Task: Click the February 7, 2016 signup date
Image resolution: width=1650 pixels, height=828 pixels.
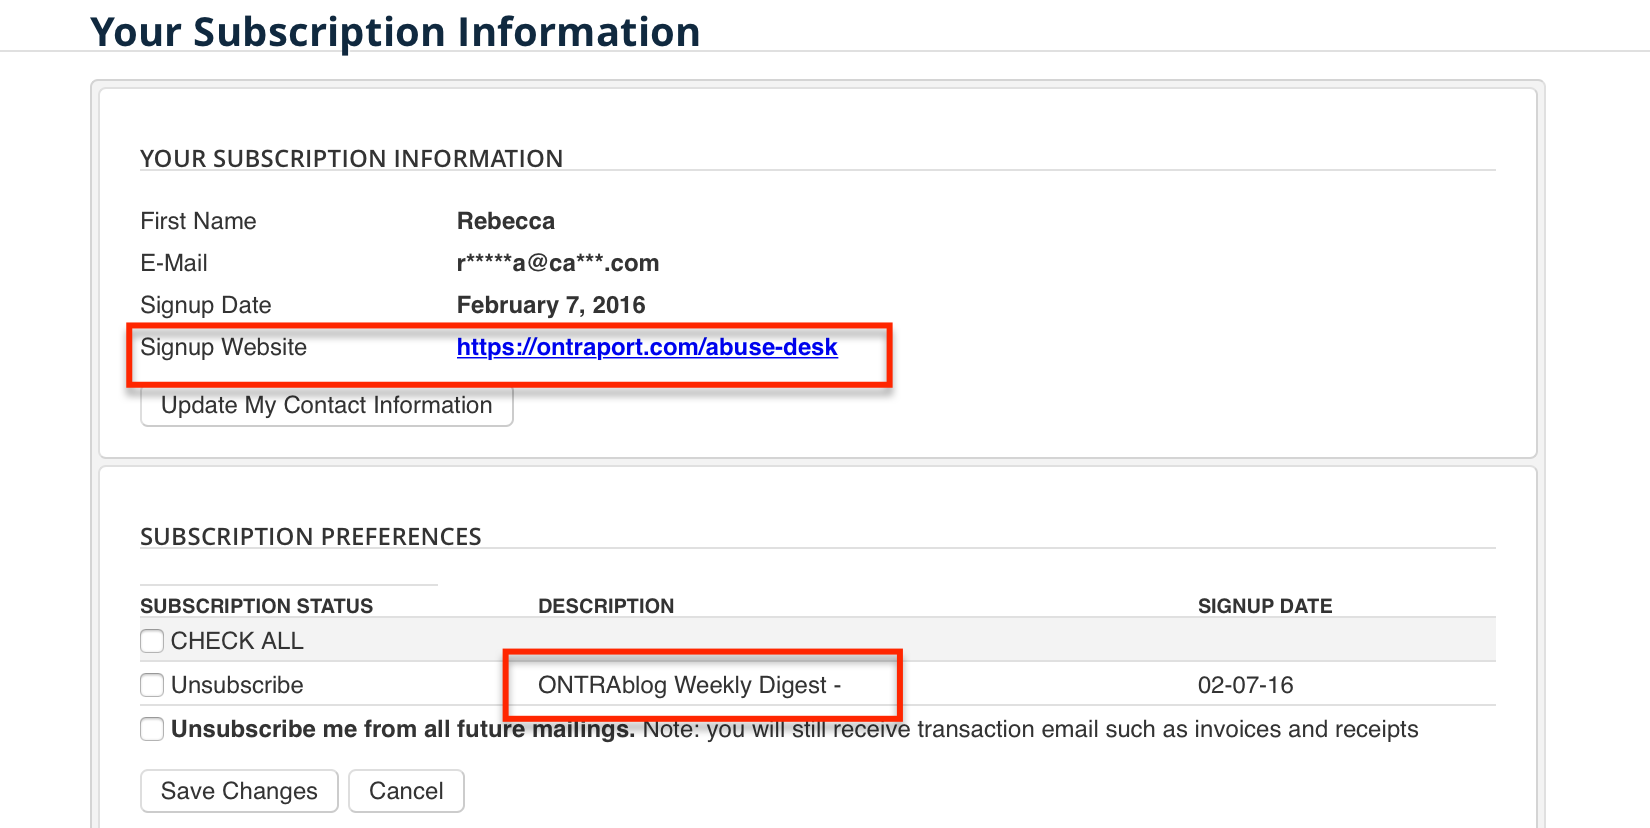Action: (551, 305)
